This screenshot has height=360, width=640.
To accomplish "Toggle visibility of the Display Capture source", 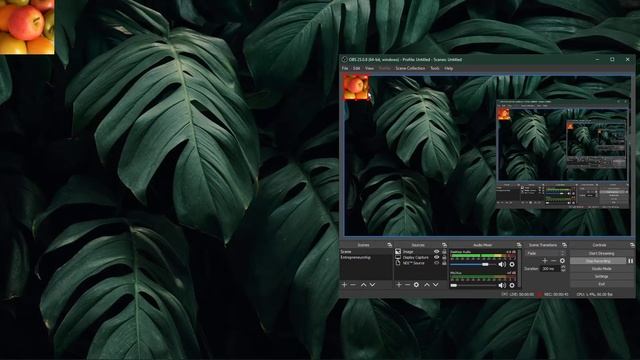I will point(436,258).
